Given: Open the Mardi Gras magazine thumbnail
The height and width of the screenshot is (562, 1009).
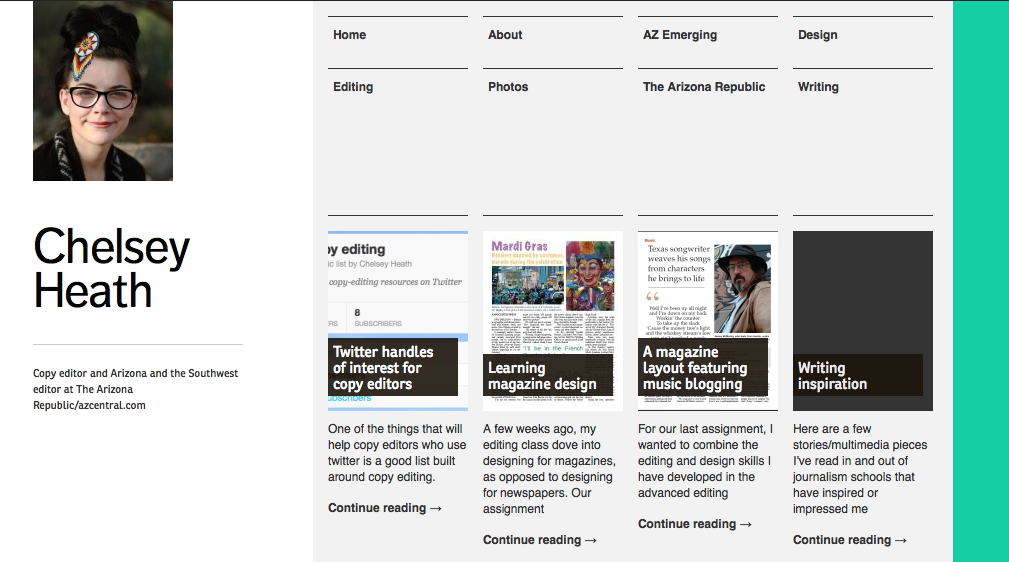Looking at the screenshot, I should click(552, 290).
